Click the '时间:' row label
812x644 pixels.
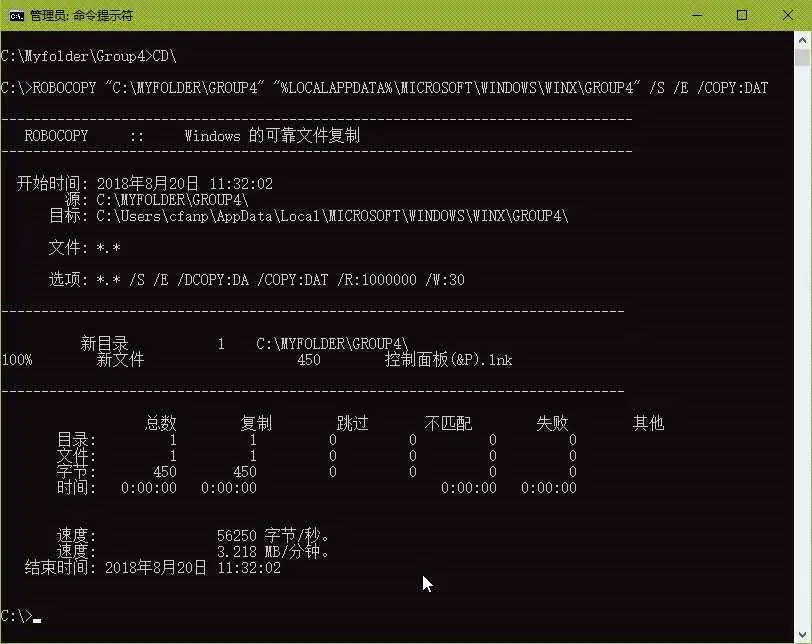[x=76, y=488]
